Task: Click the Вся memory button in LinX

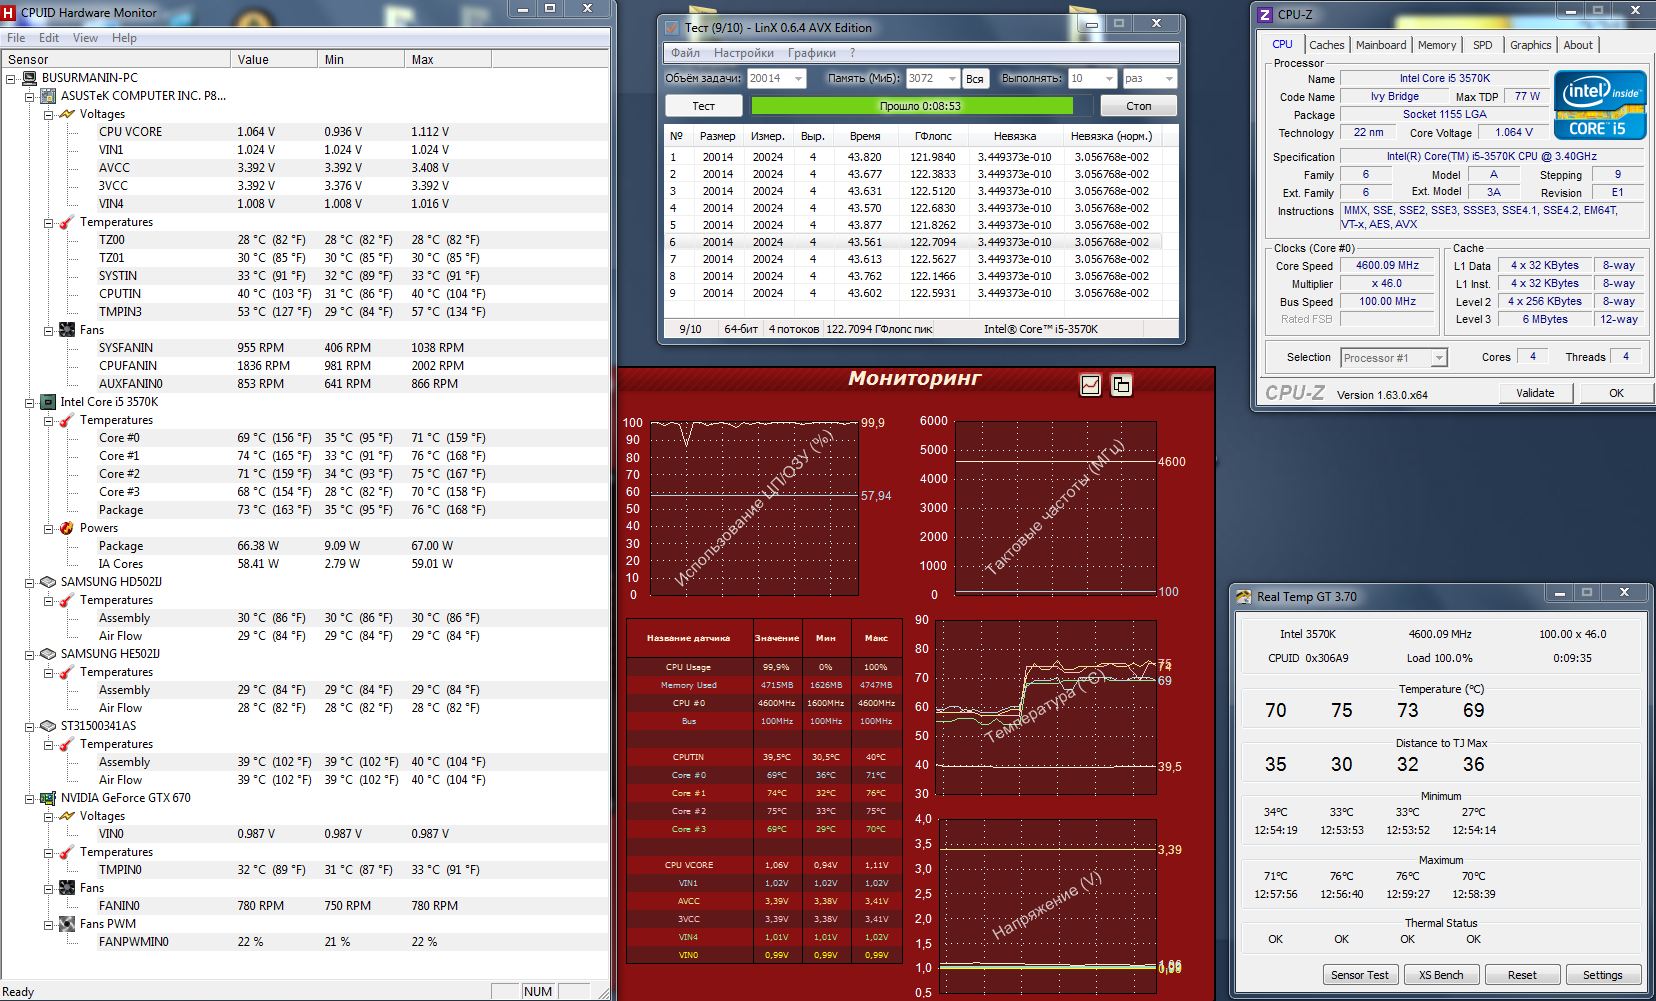Action: click(x=975, y=78)
